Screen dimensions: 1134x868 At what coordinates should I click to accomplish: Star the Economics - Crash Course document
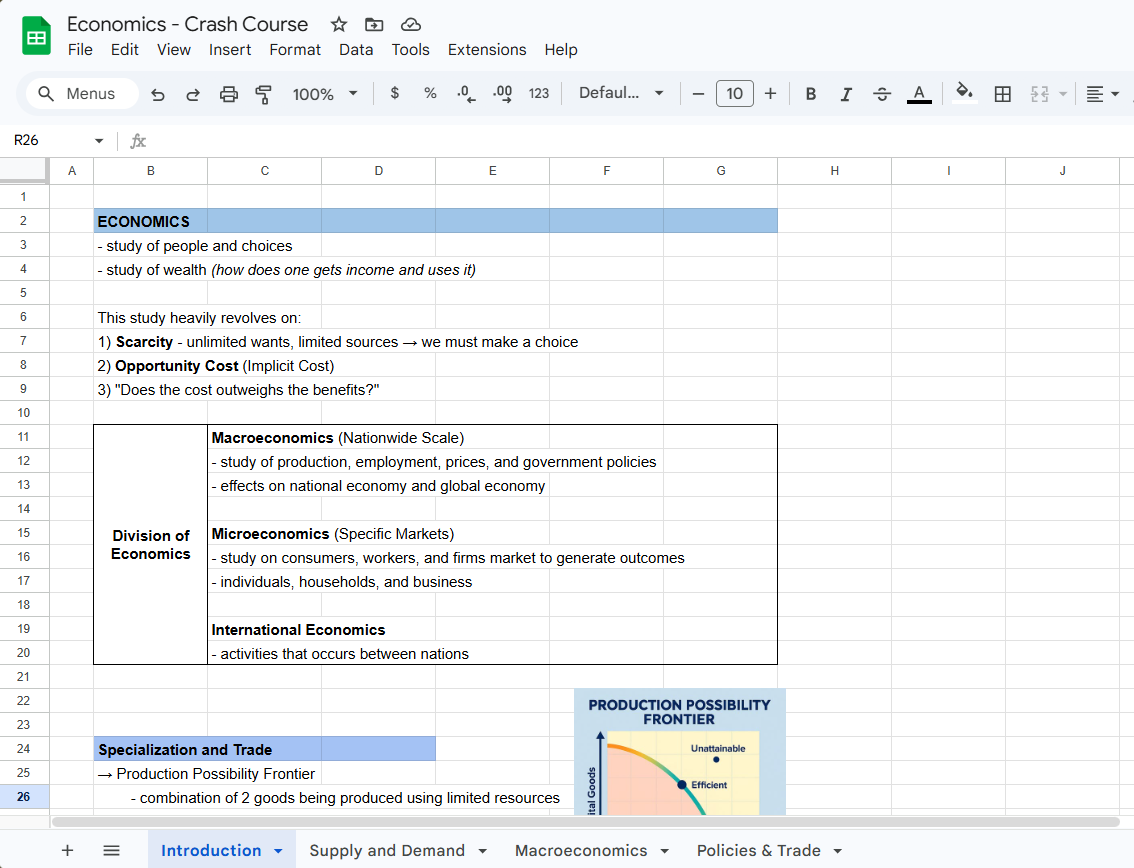[x=338, y=25]
